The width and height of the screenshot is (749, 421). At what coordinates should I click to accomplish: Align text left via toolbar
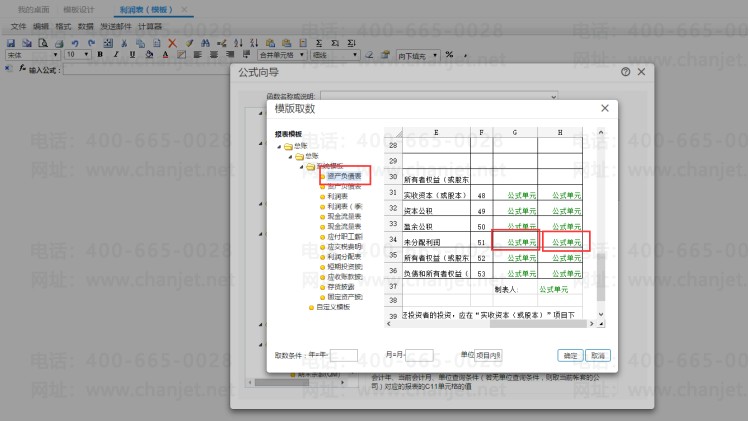tap(197, 54)
